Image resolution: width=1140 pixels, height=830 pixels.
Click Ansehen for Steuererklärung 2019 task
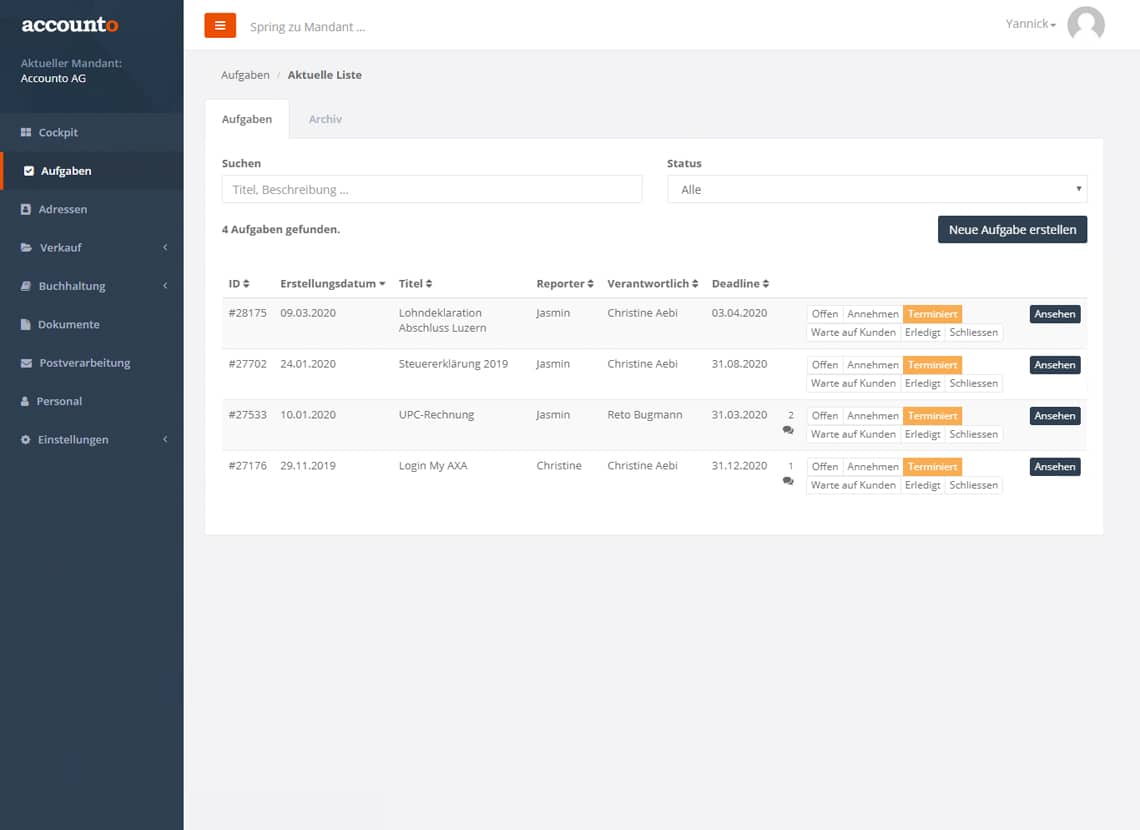(x=1054, y=365)
